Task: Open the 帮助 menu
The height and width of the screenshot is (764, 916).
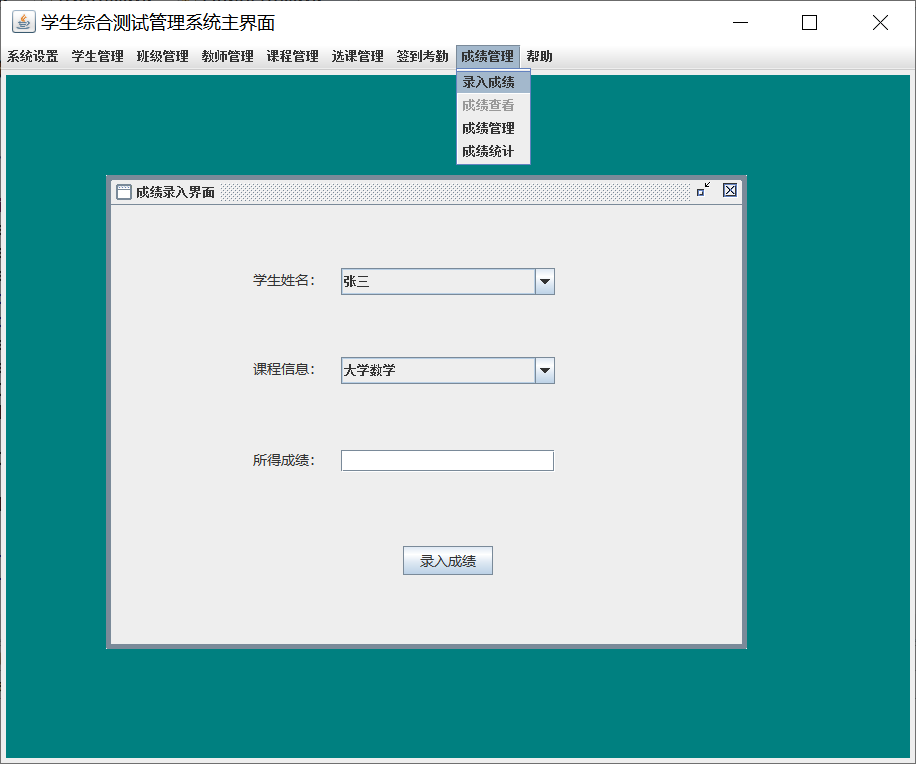Action: coord(539,56)
